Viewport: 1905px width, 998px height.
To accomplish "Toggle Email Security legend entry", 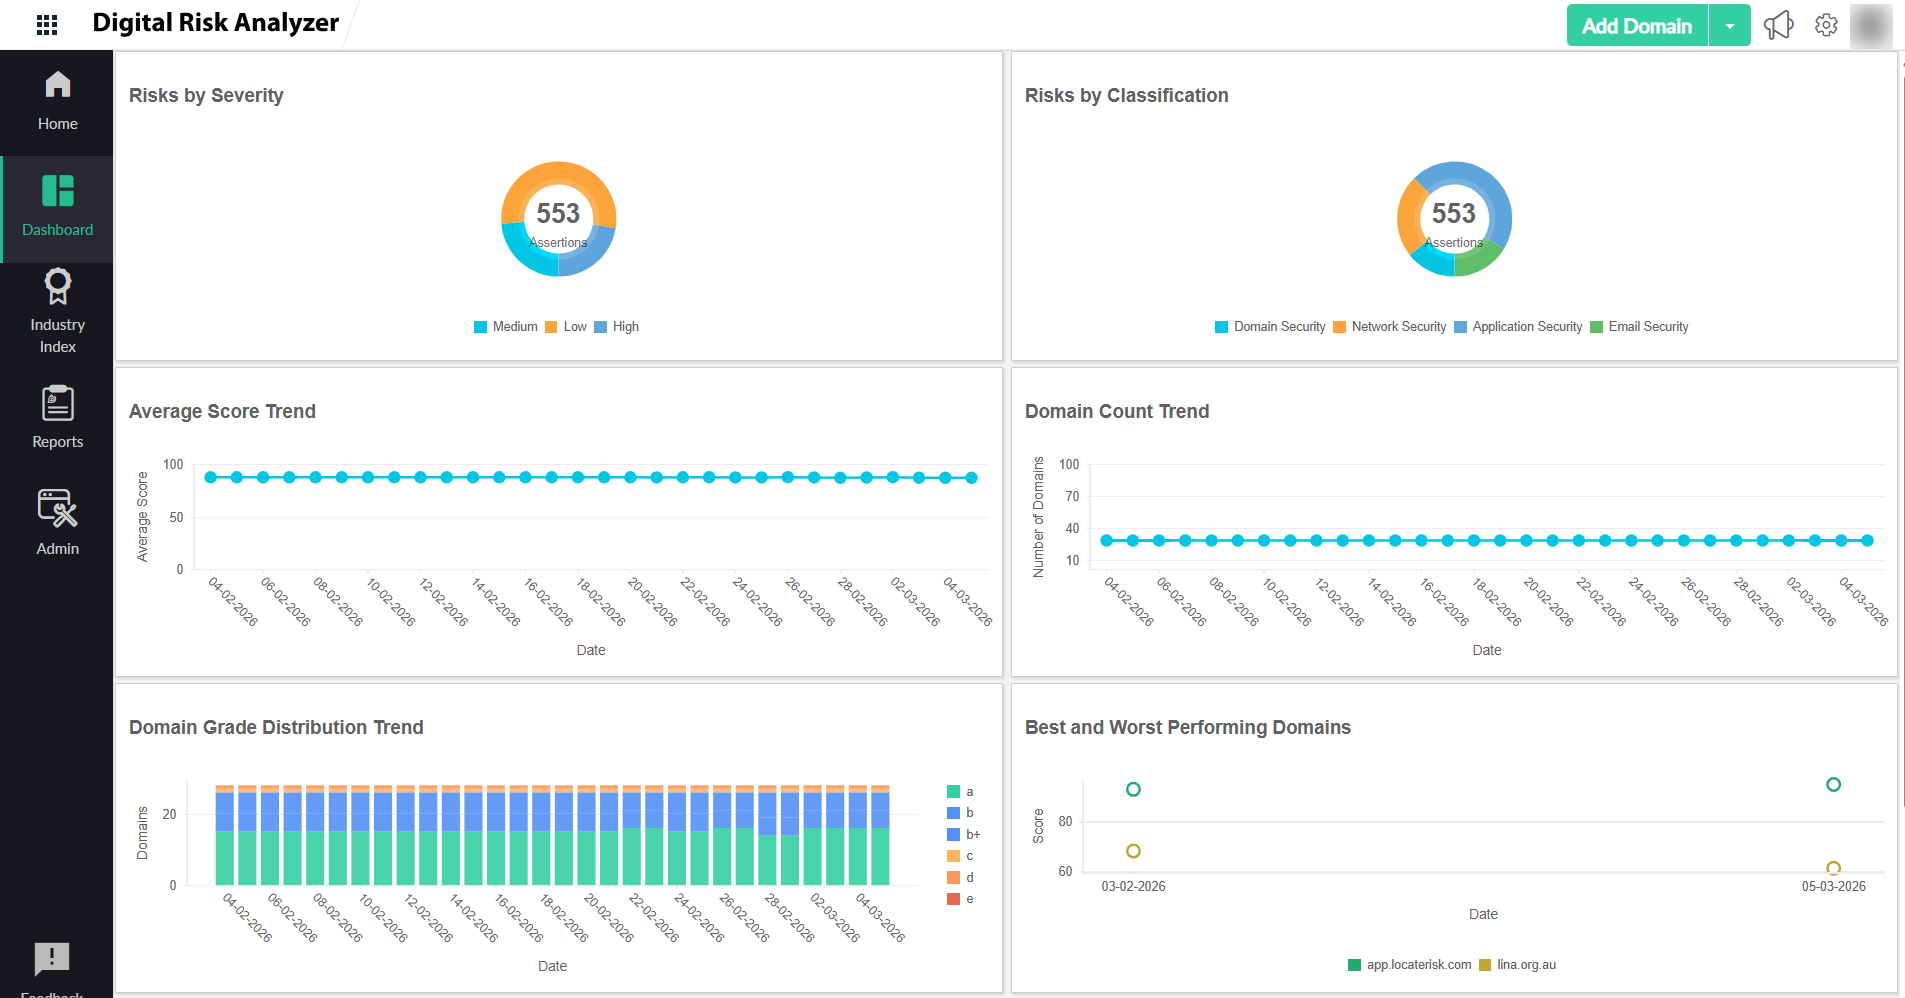I will pos(1639,327).
